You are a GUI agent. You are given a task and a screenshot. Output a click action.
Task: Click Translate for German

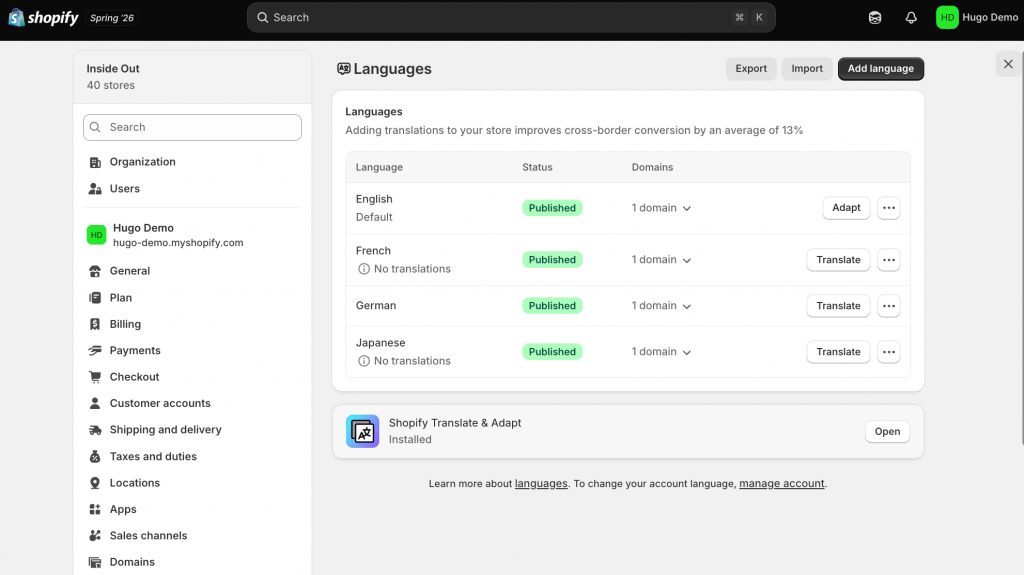pos(838,306)
